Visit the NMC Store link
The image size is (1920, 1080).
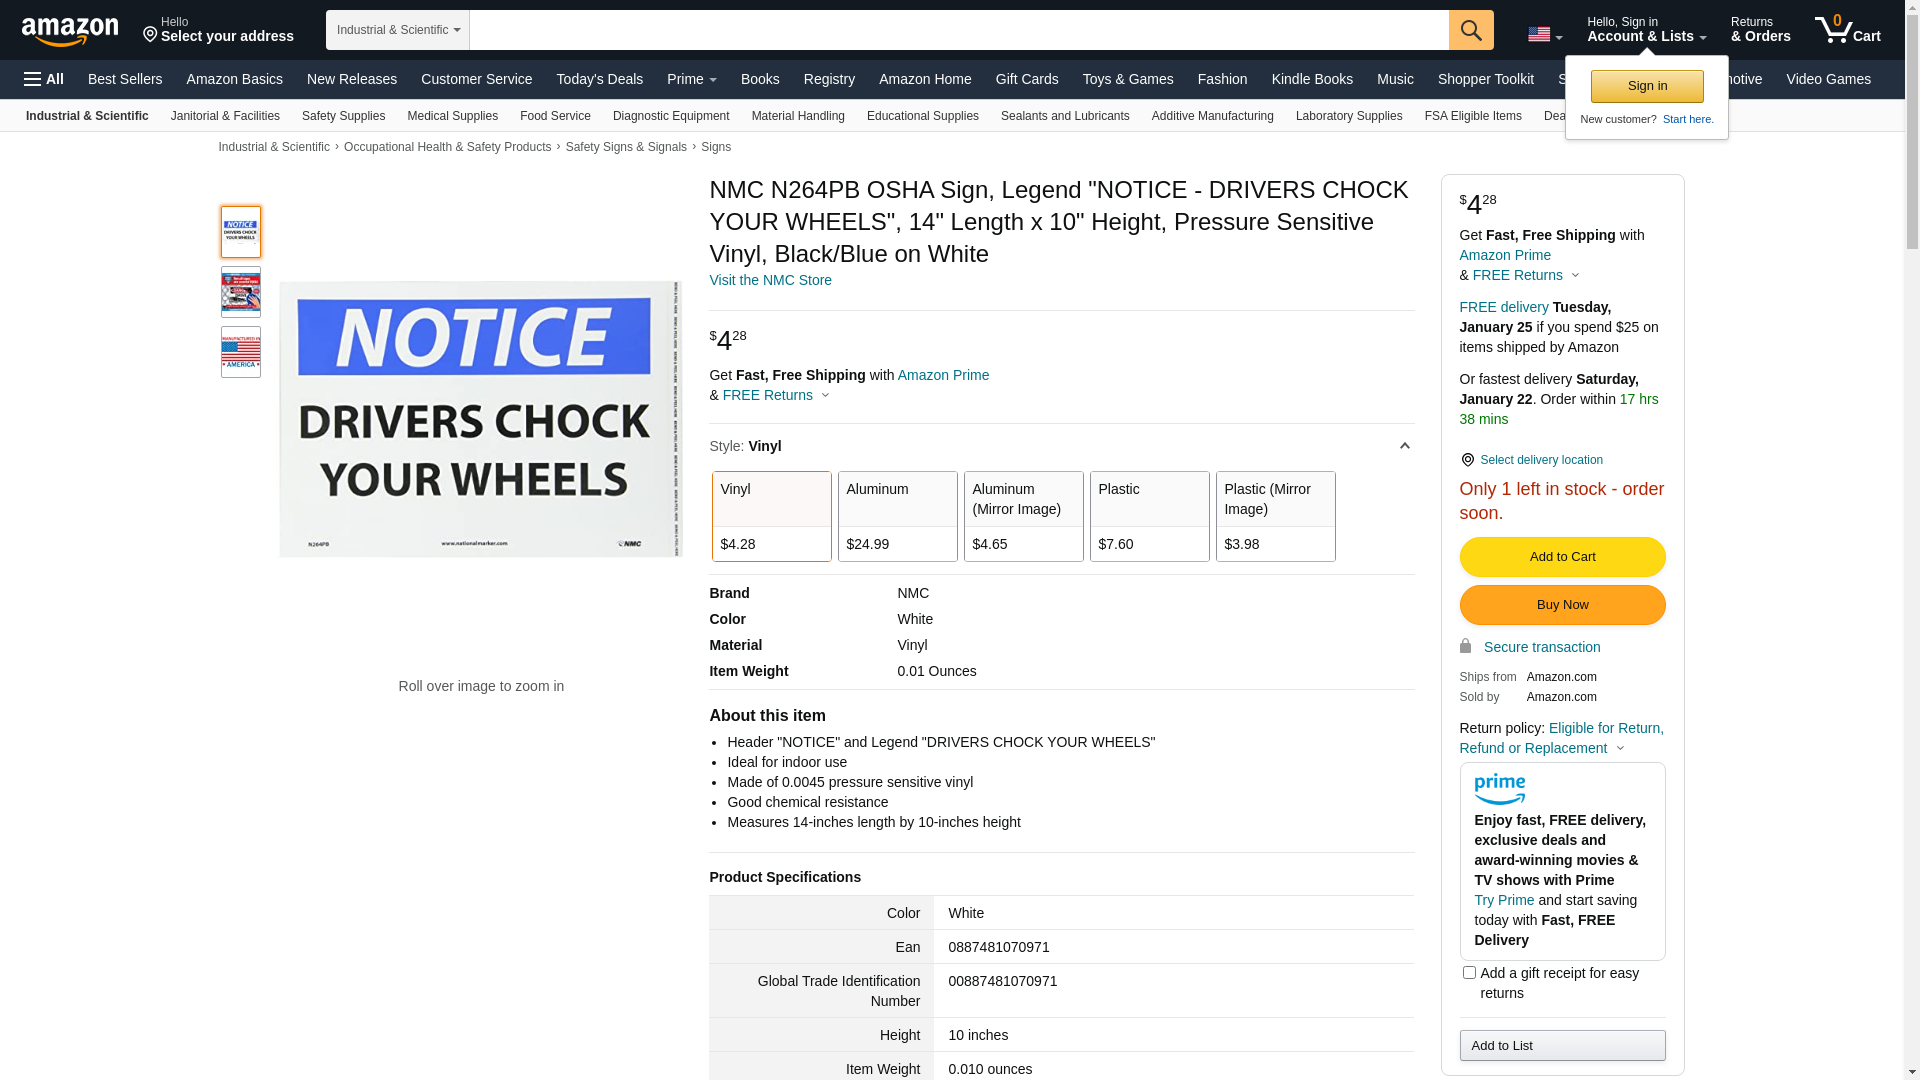pos(770,280)
